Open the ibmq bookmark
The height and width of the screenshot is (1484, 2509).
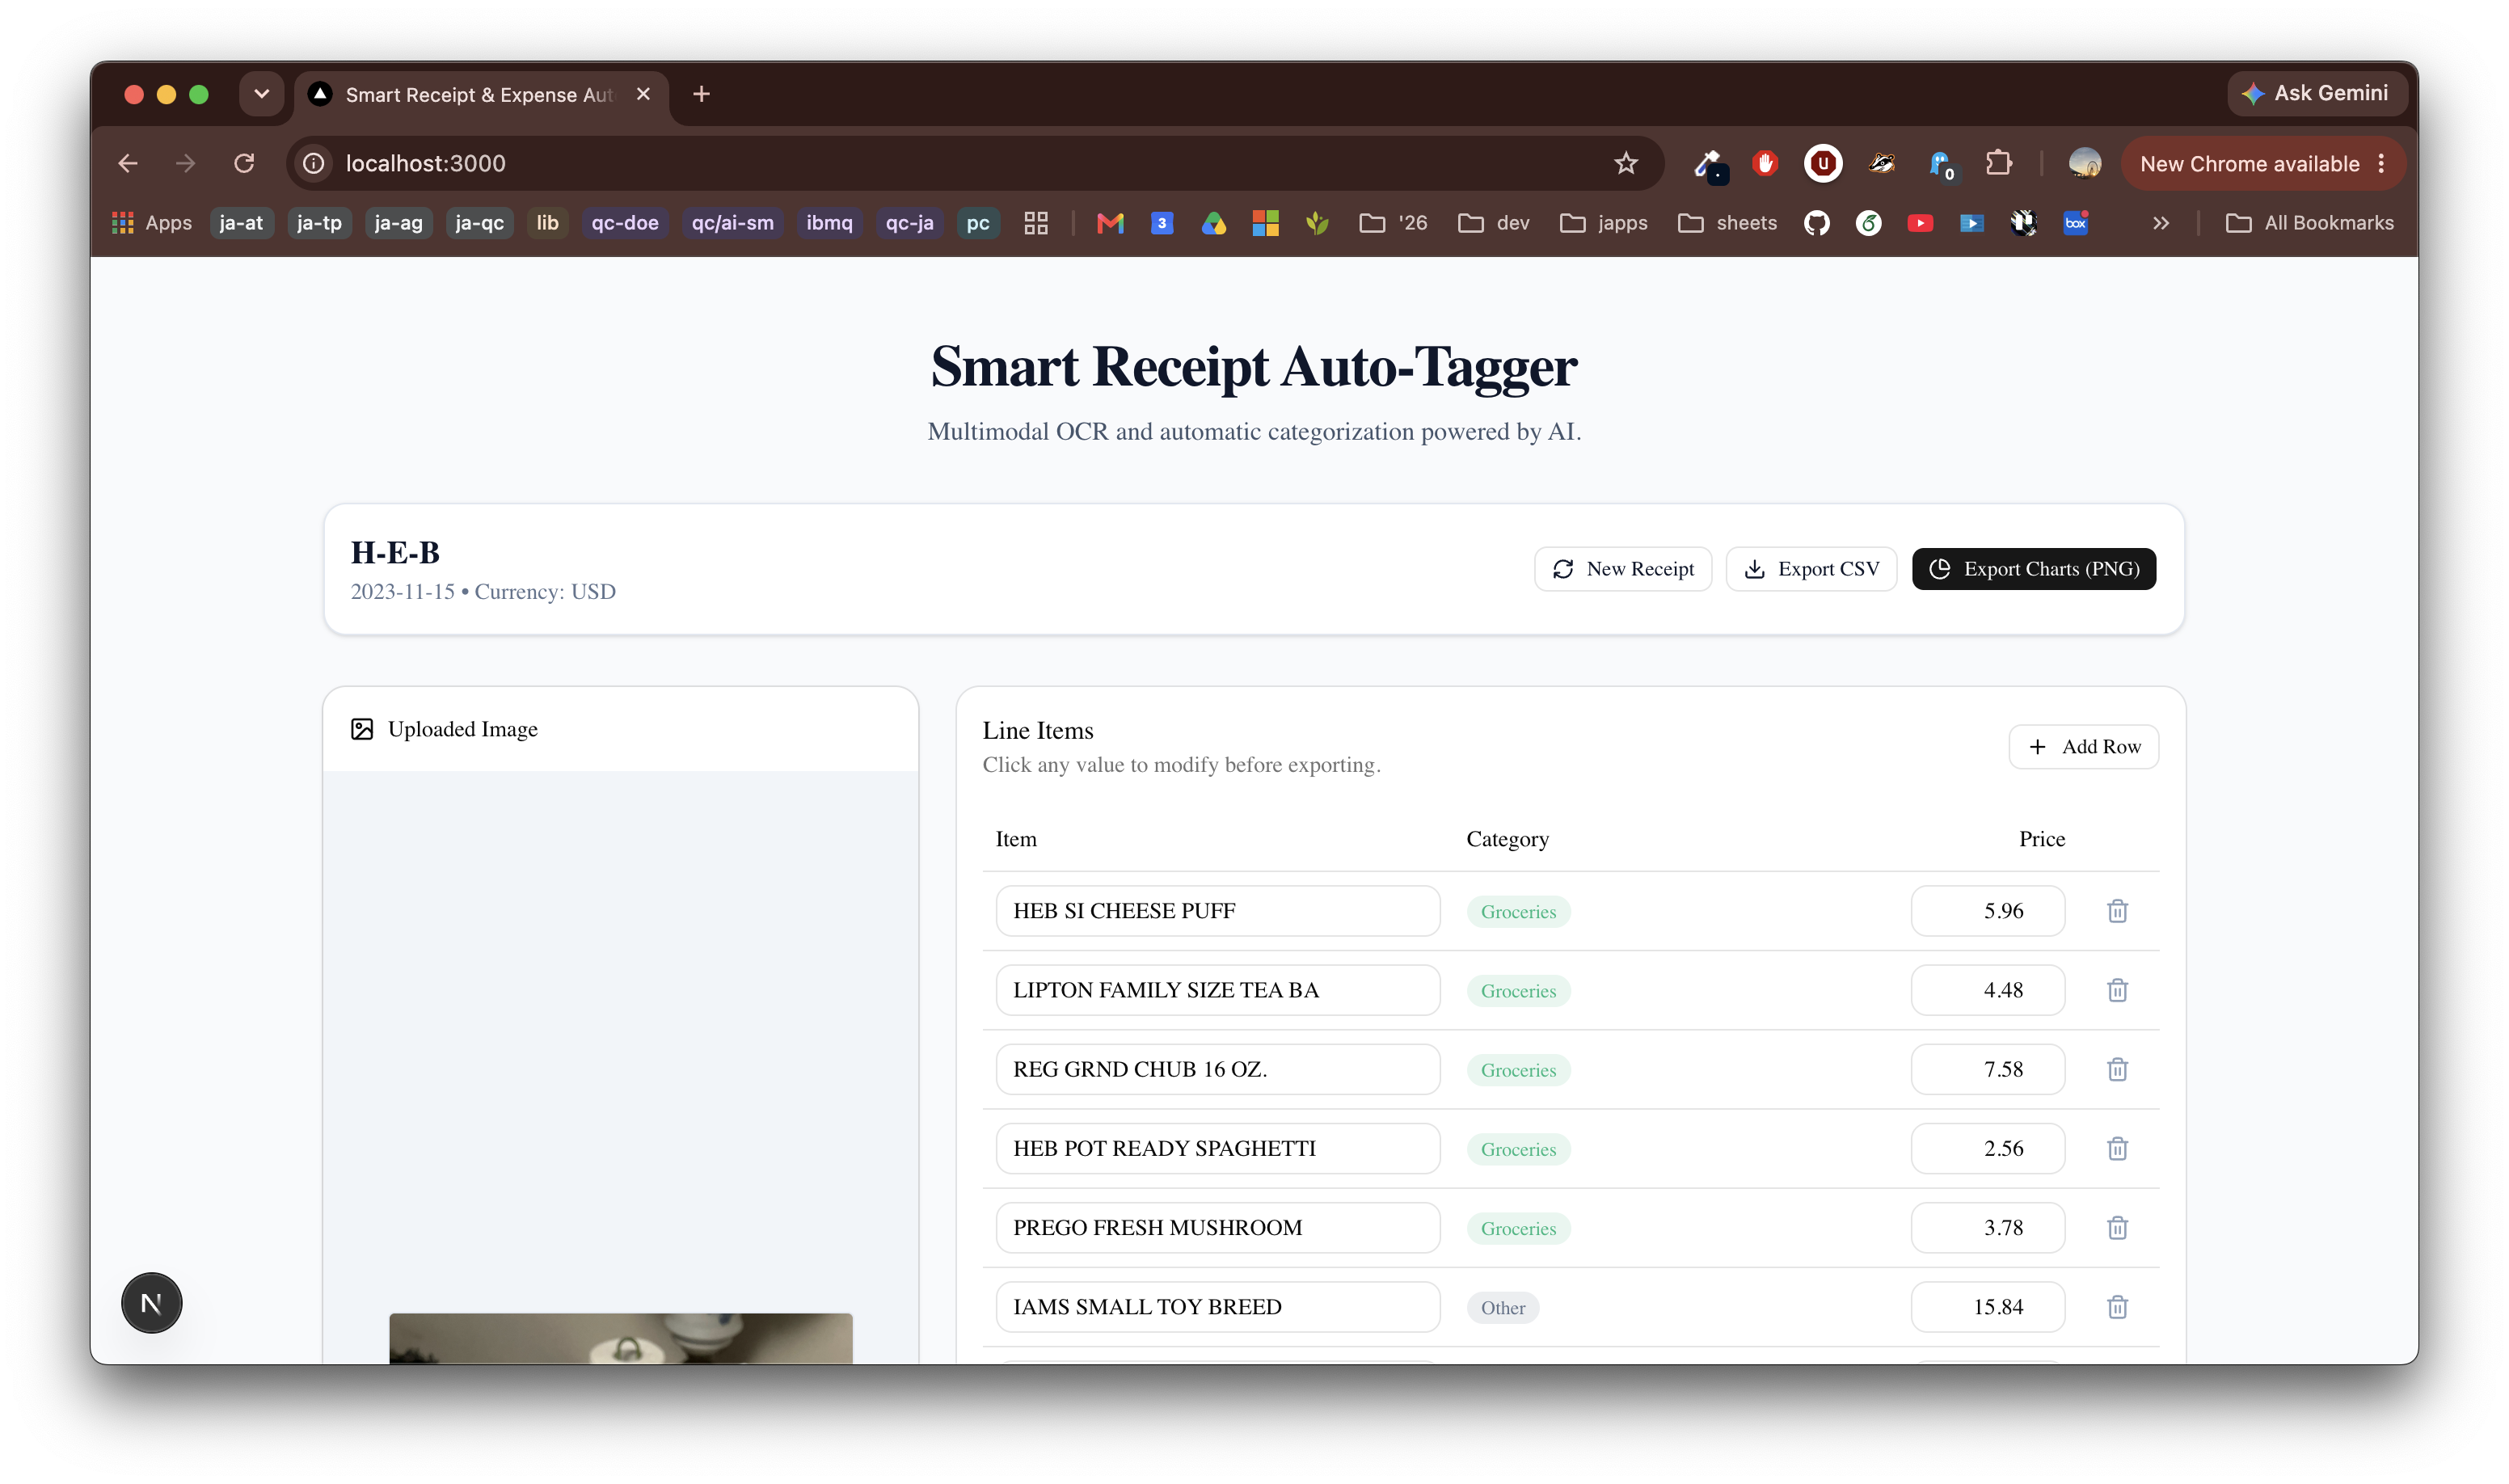click(829, 223)
